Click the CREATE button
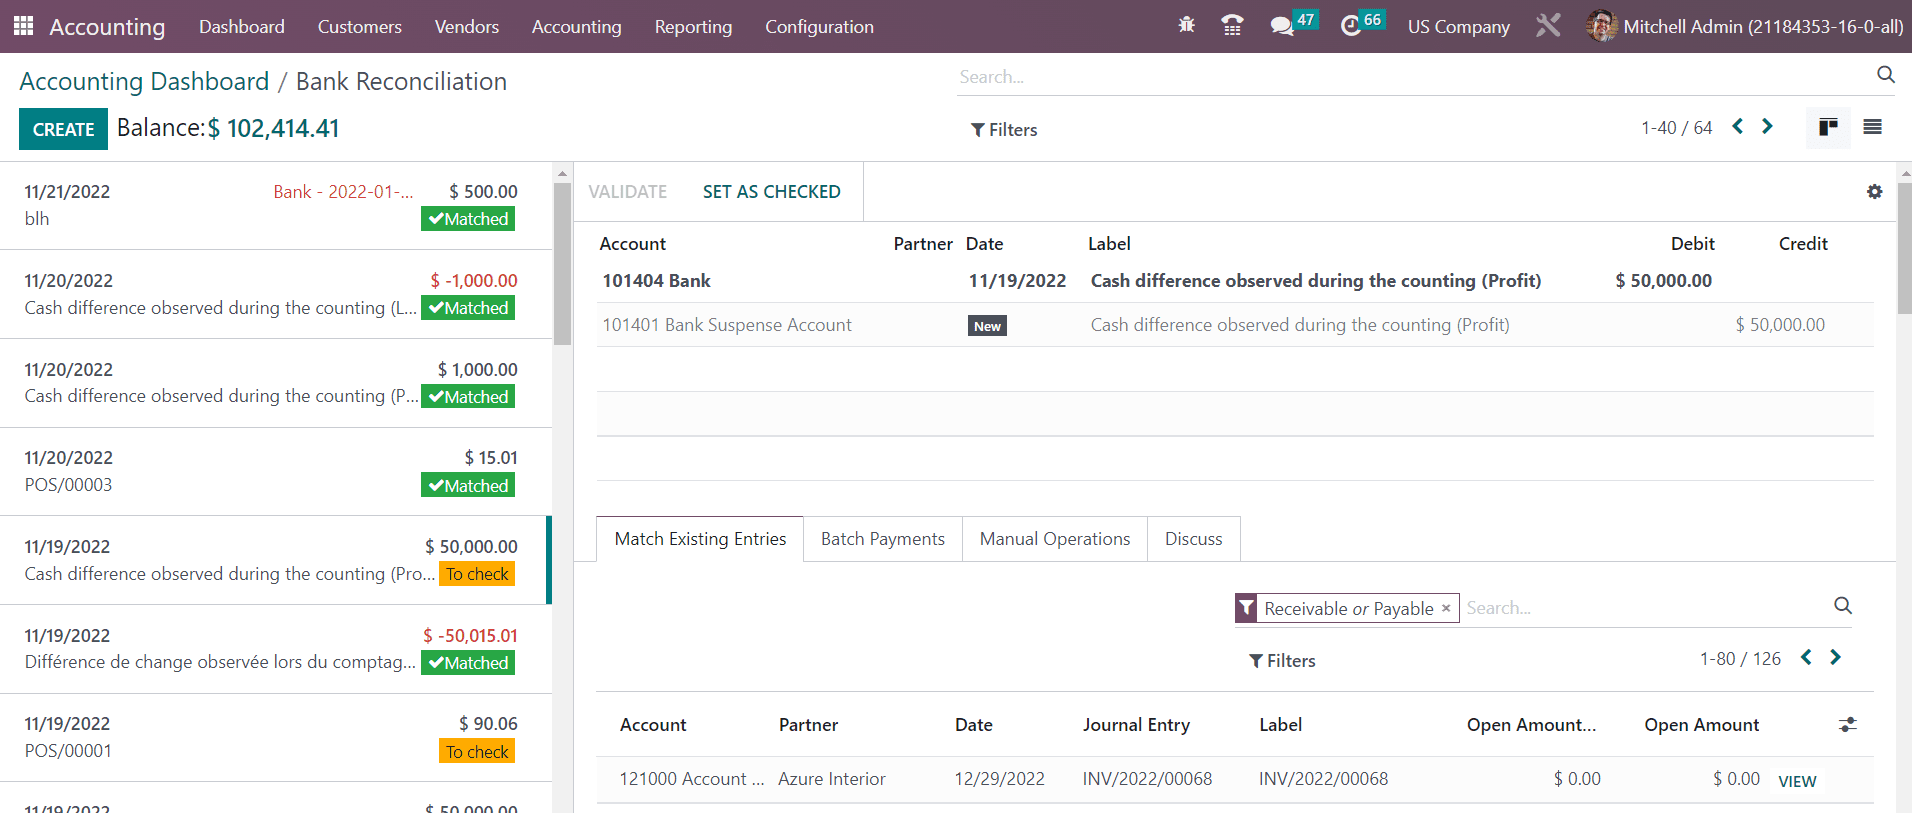Image resolution: width=1912 pixels, height=813 pixels. coord(63,130)
